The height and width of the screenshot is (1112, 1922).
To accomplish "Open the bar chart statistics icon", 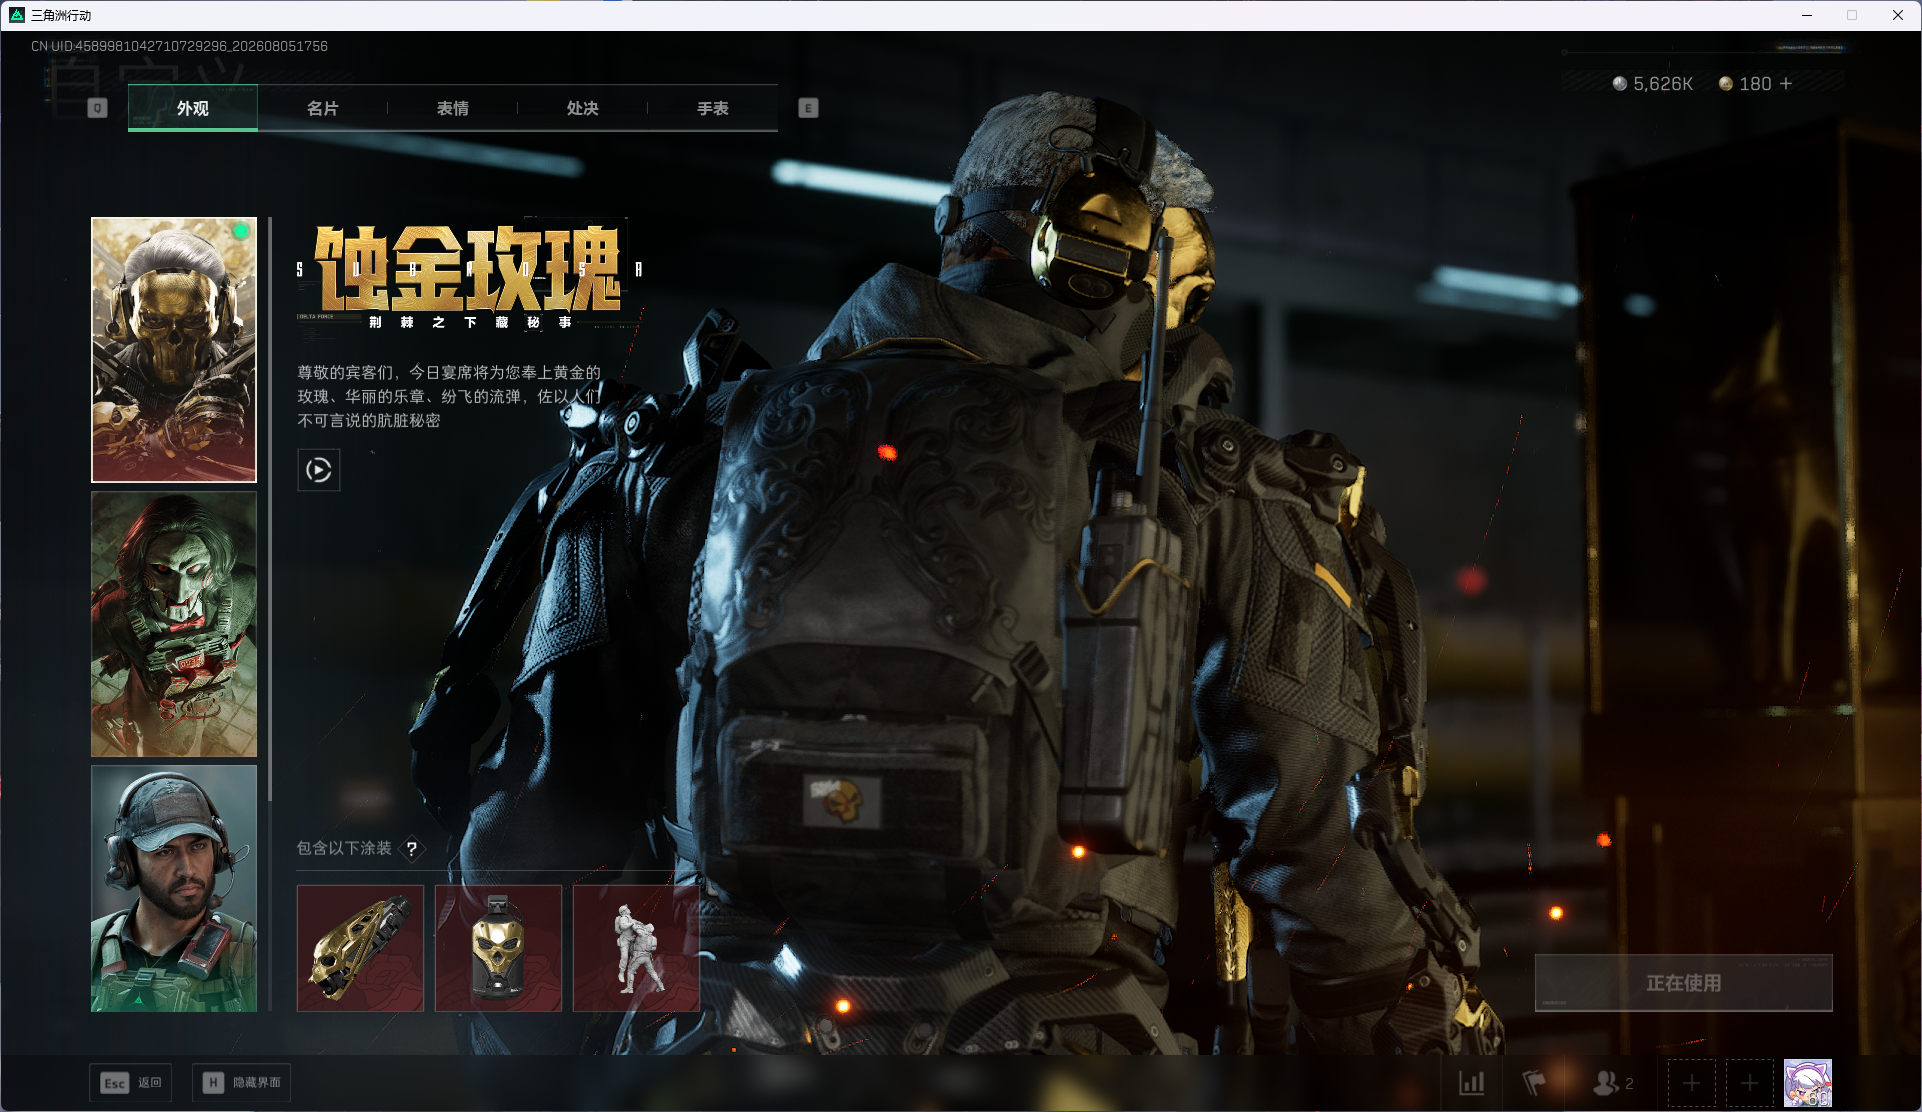I will pyautogui.click(x=1472, y=1083).
